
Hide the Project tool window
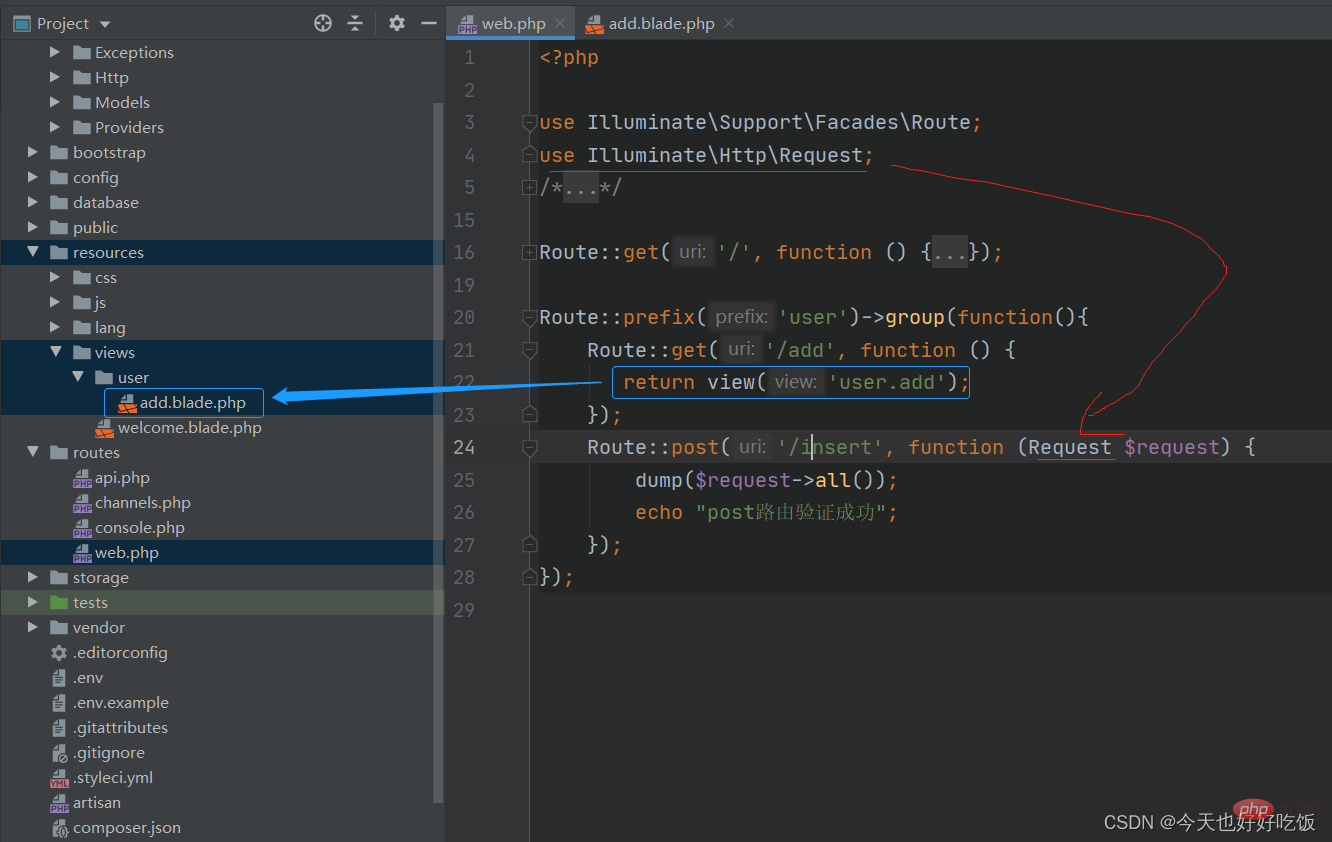click(x=428, y=23)
